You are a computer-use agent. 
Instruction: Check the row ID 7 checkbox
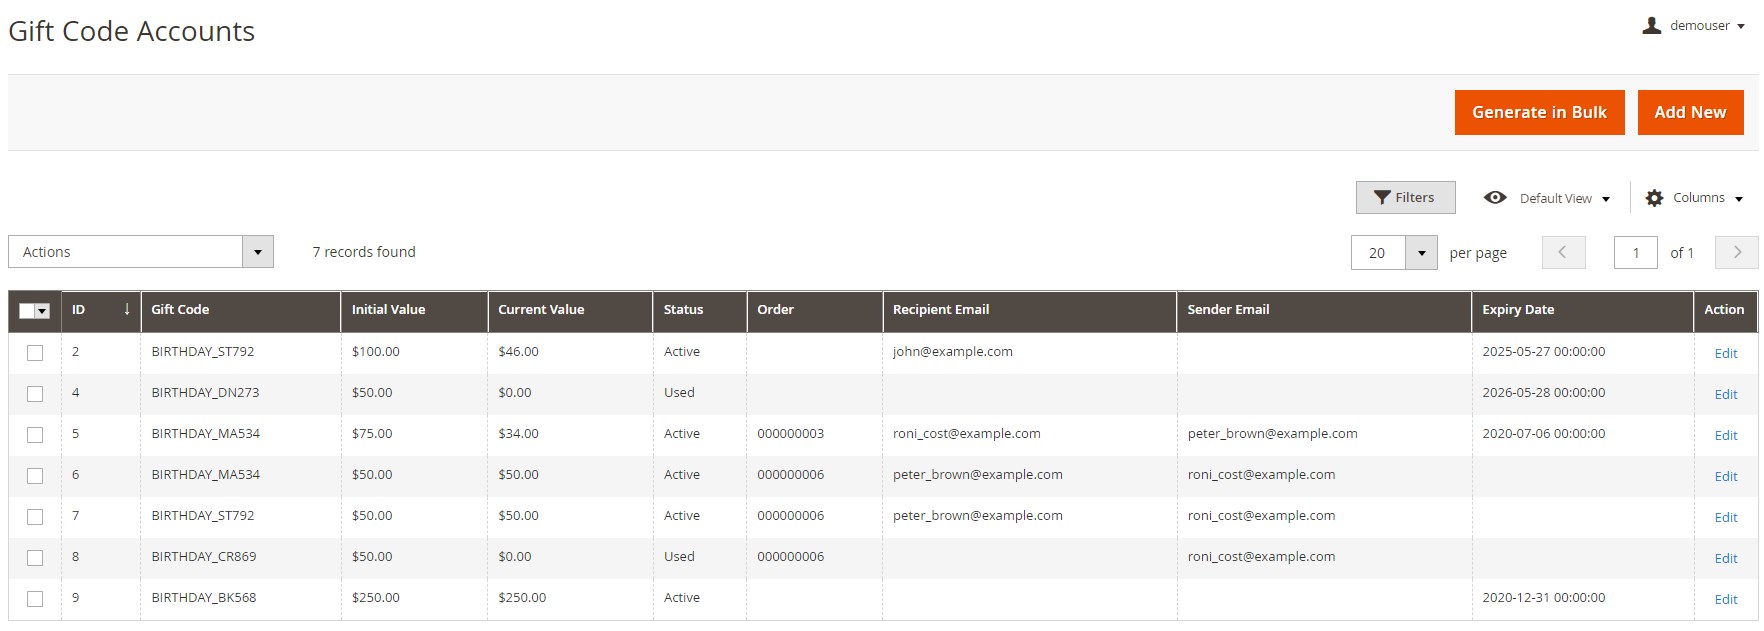coord(35,517)
